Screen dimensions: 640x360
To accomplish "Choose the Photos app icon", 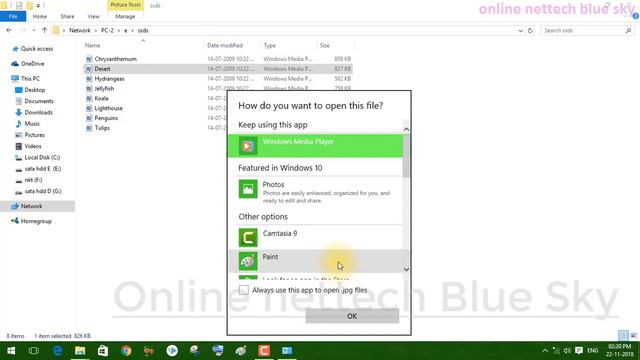I will [x=248, y=189].
